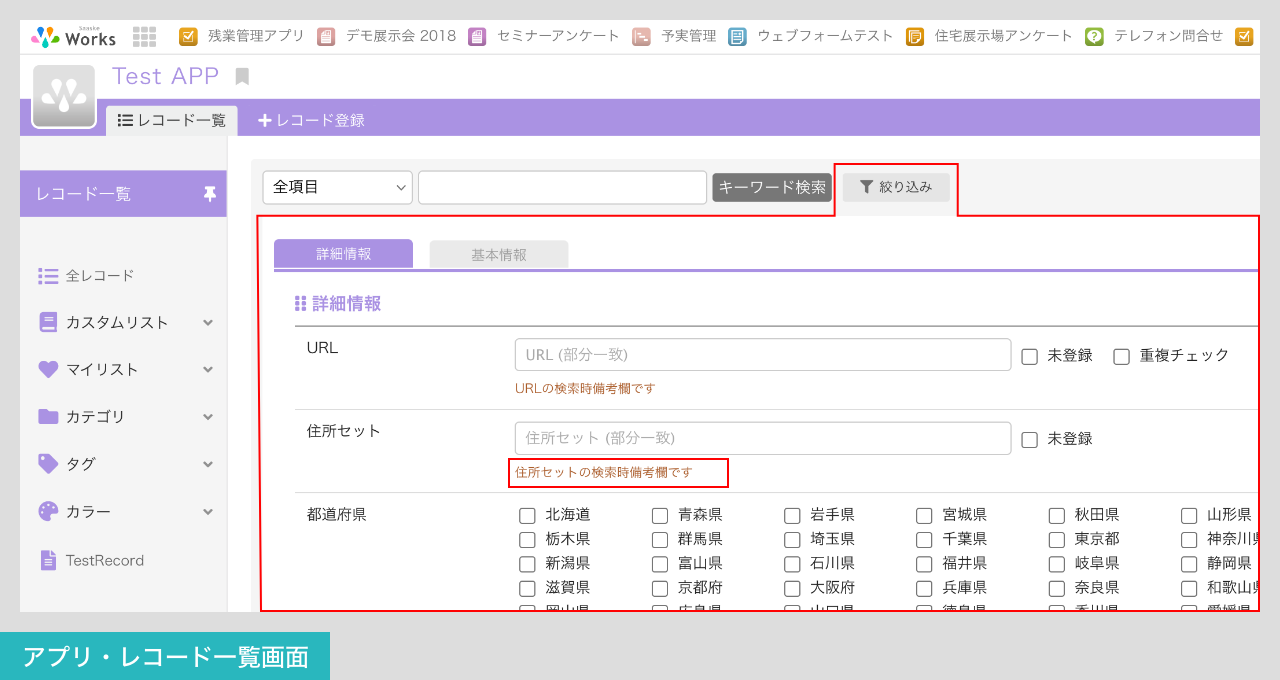1280x680 pixels.
Task: Expand the タグ chevron
Action: (x=208, y=464)
